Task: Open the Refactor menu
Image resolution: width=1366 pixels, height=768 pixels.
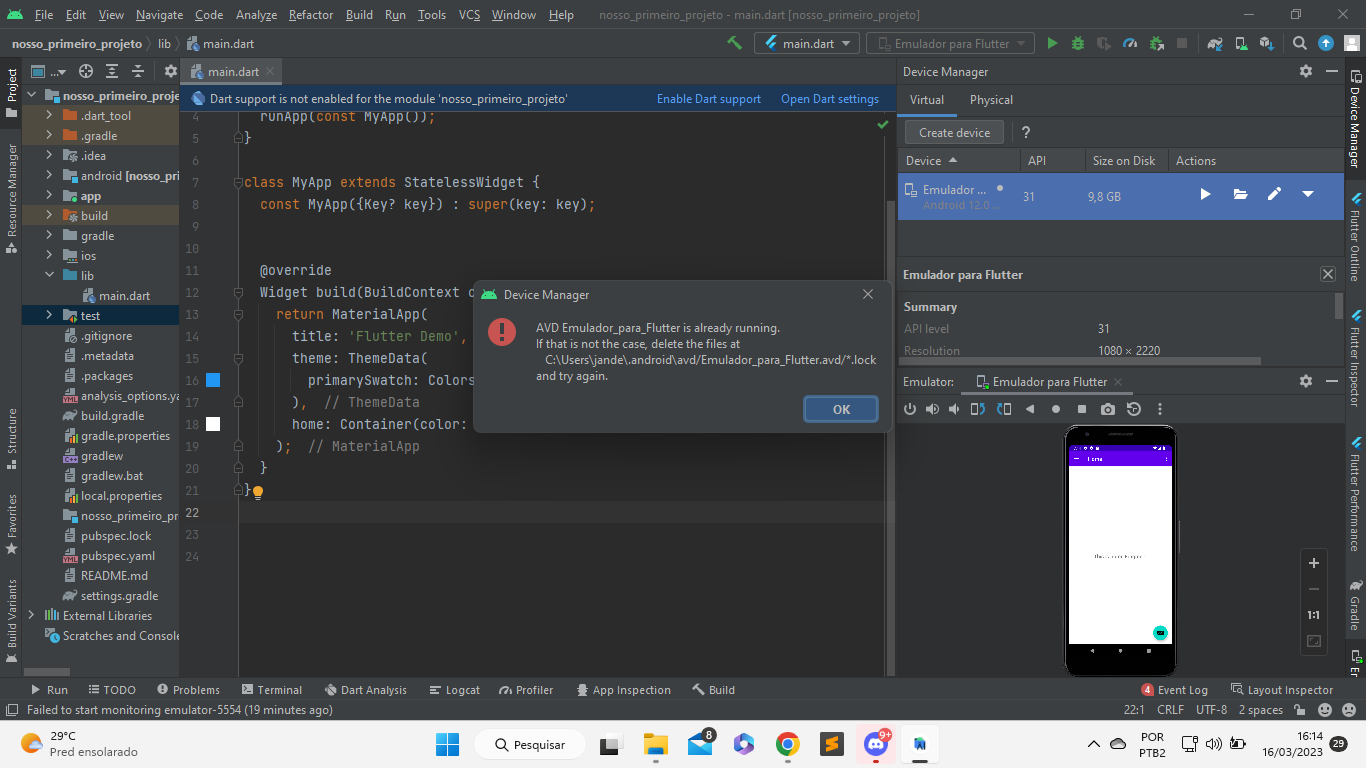Action: tap(311, 15)
